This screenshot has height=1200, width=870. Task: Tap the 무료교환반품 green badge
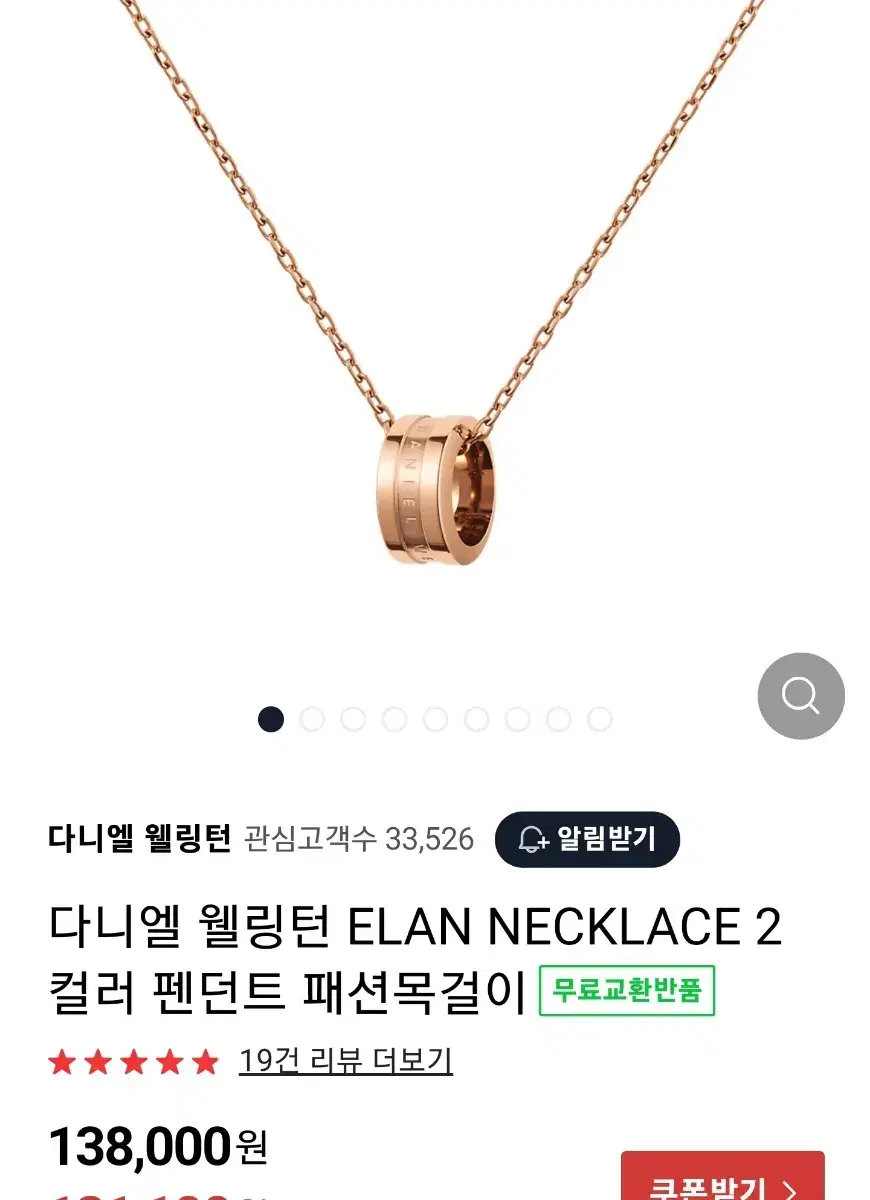click(627, 991)
